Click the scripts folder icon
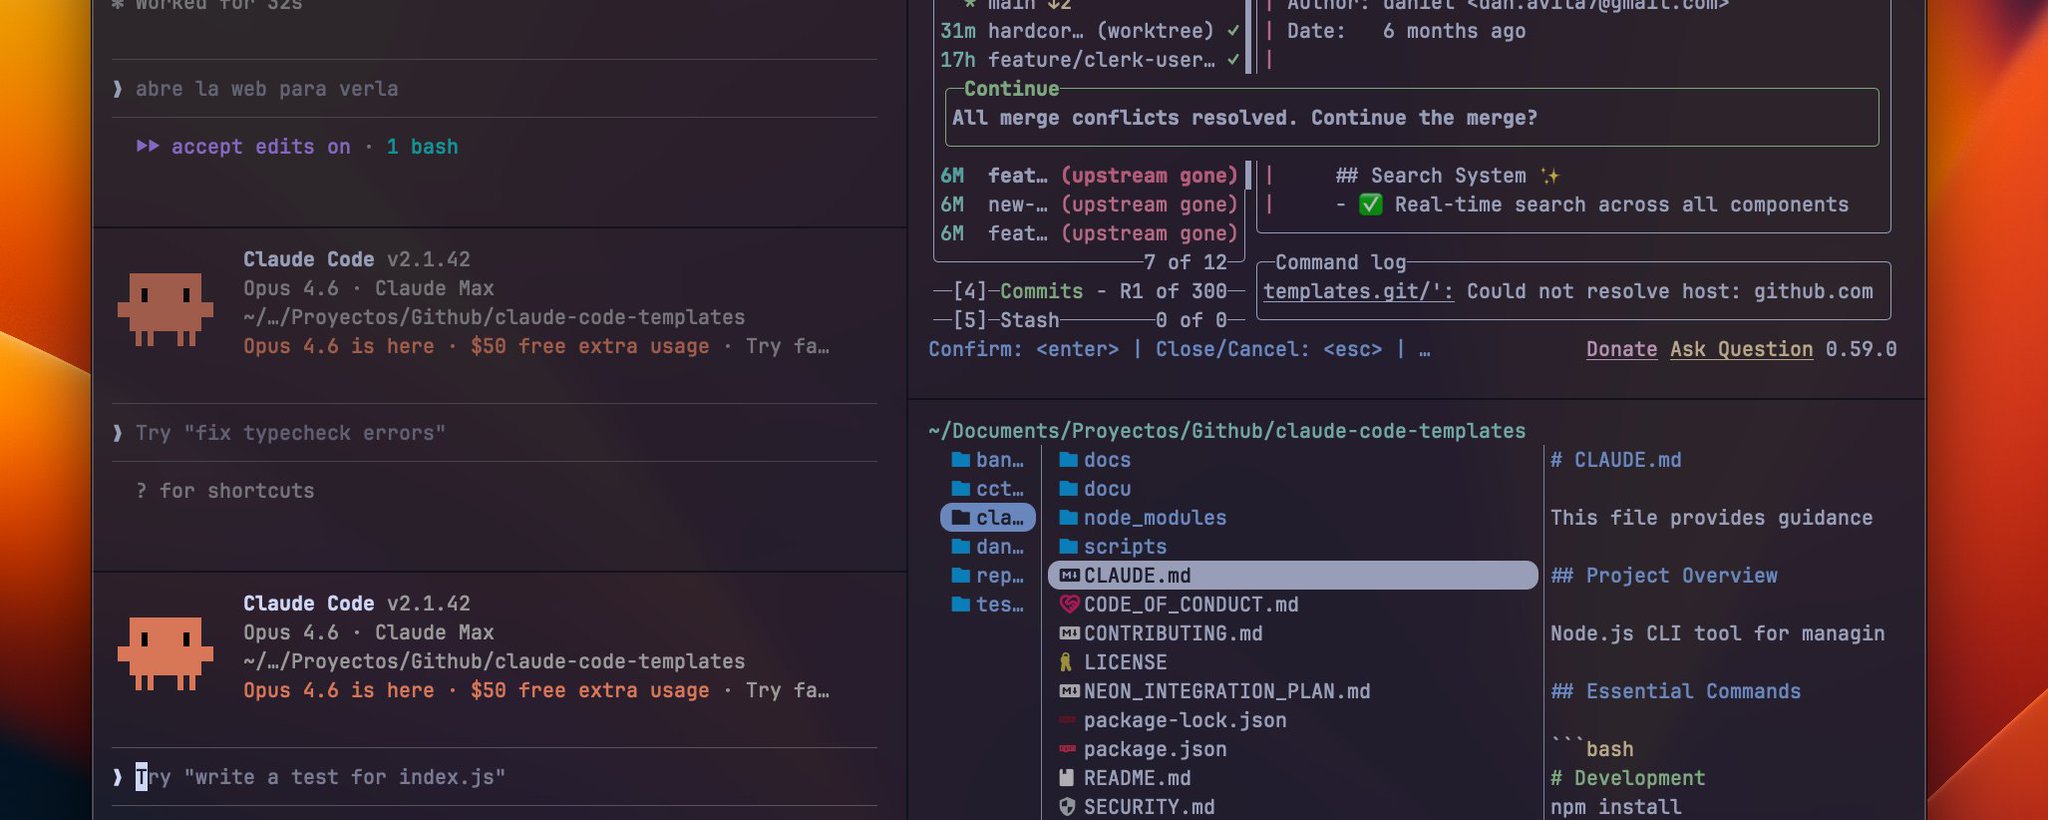The height and width of the screenshot is (820, 2048). tap(1068, 547)
